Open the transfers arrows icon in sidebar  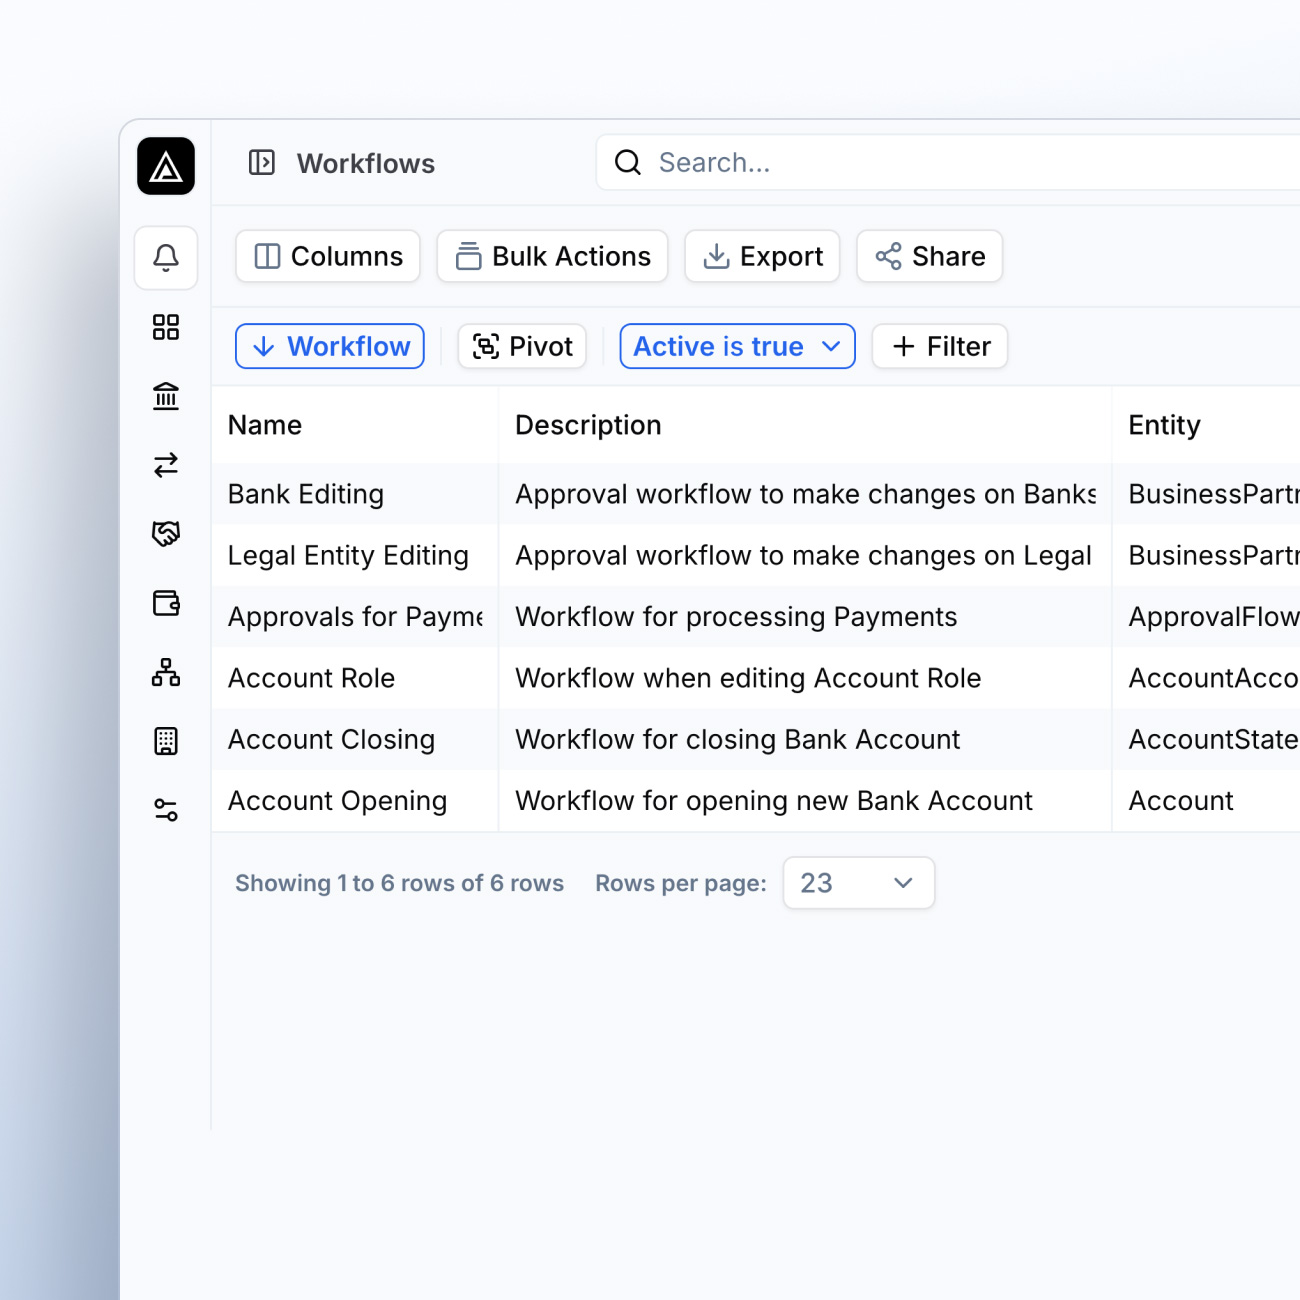pos(166,465)
